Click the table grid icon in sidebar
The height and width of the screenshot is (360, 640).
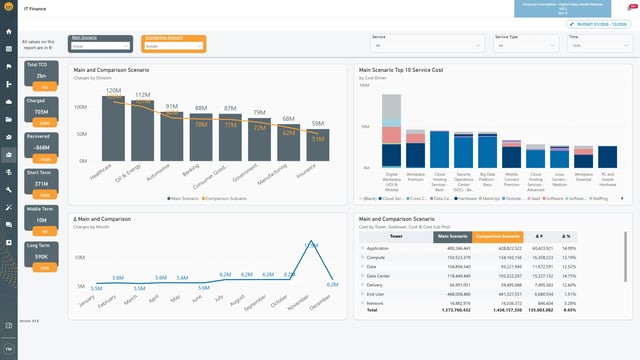pyautogui.click(x=9, y=49)
